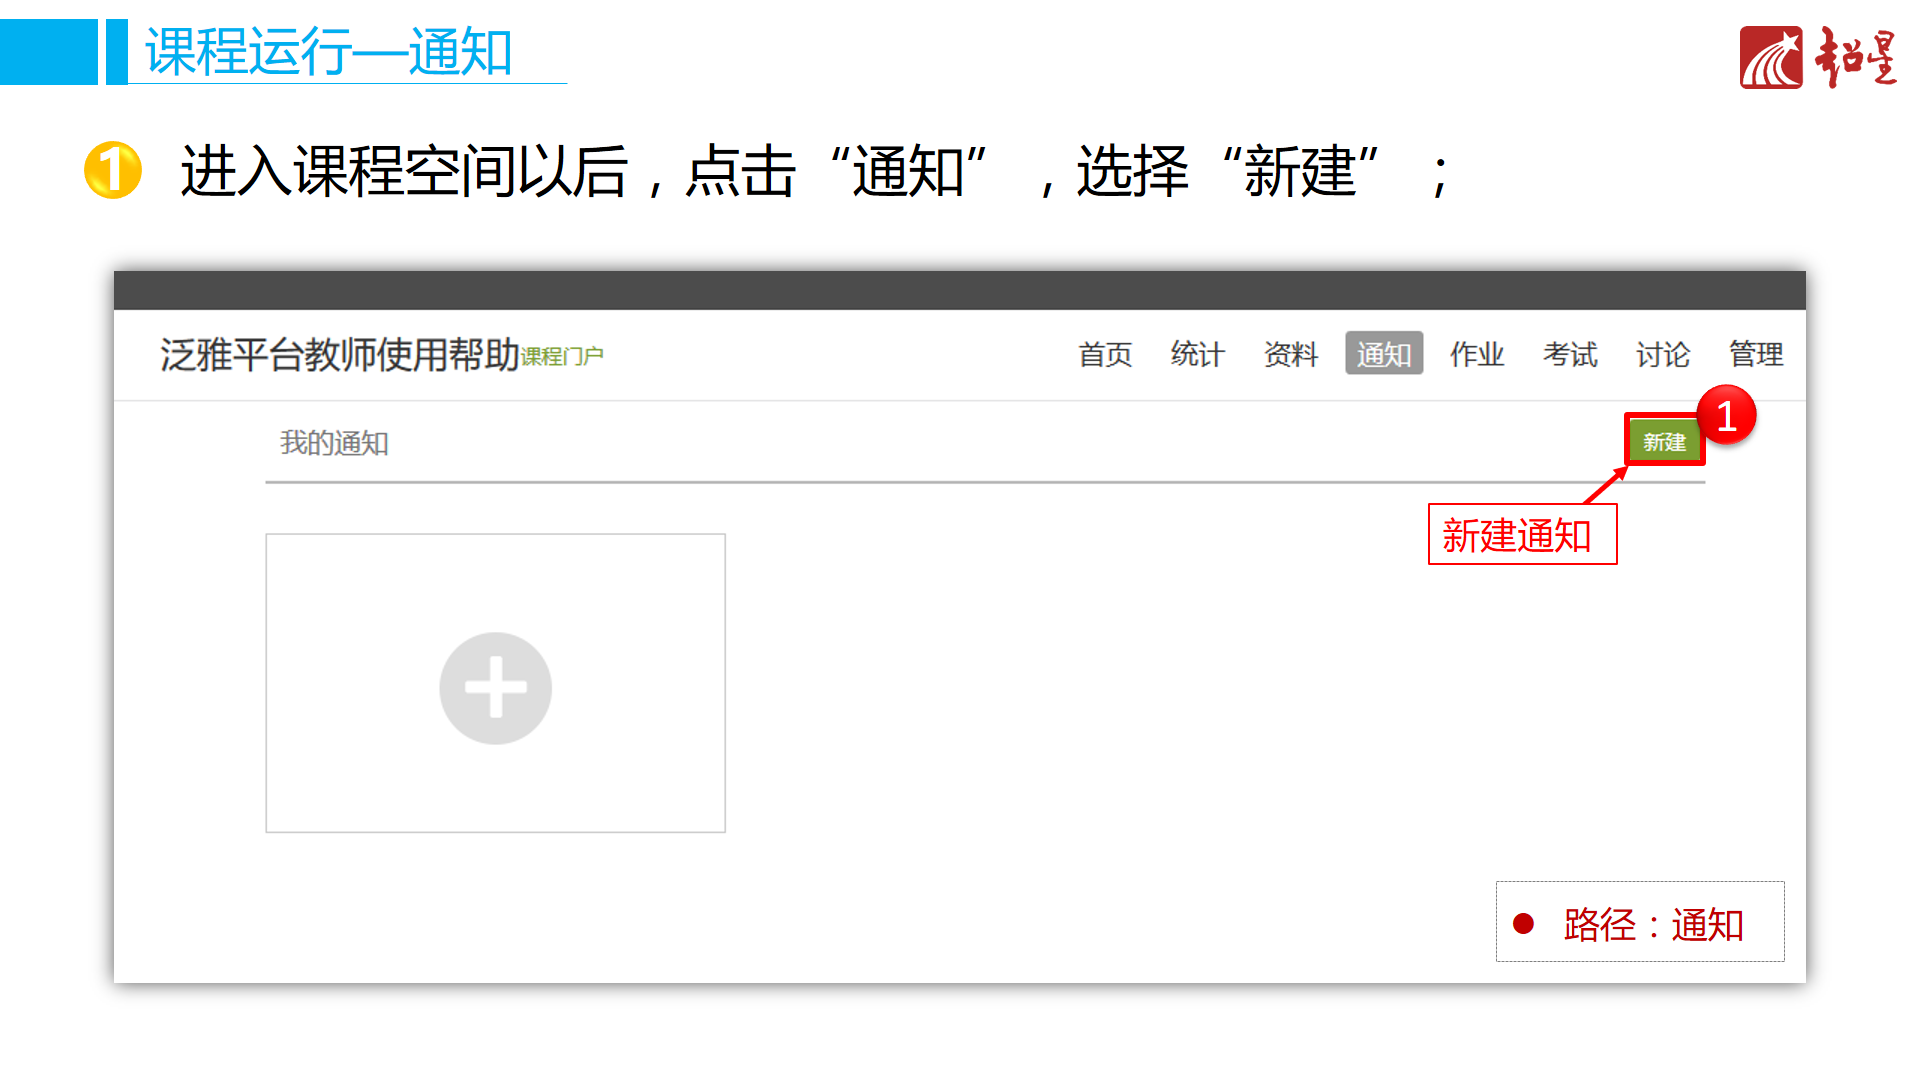
Task: Click the green 新建 button
Action: click(1664, 441)
